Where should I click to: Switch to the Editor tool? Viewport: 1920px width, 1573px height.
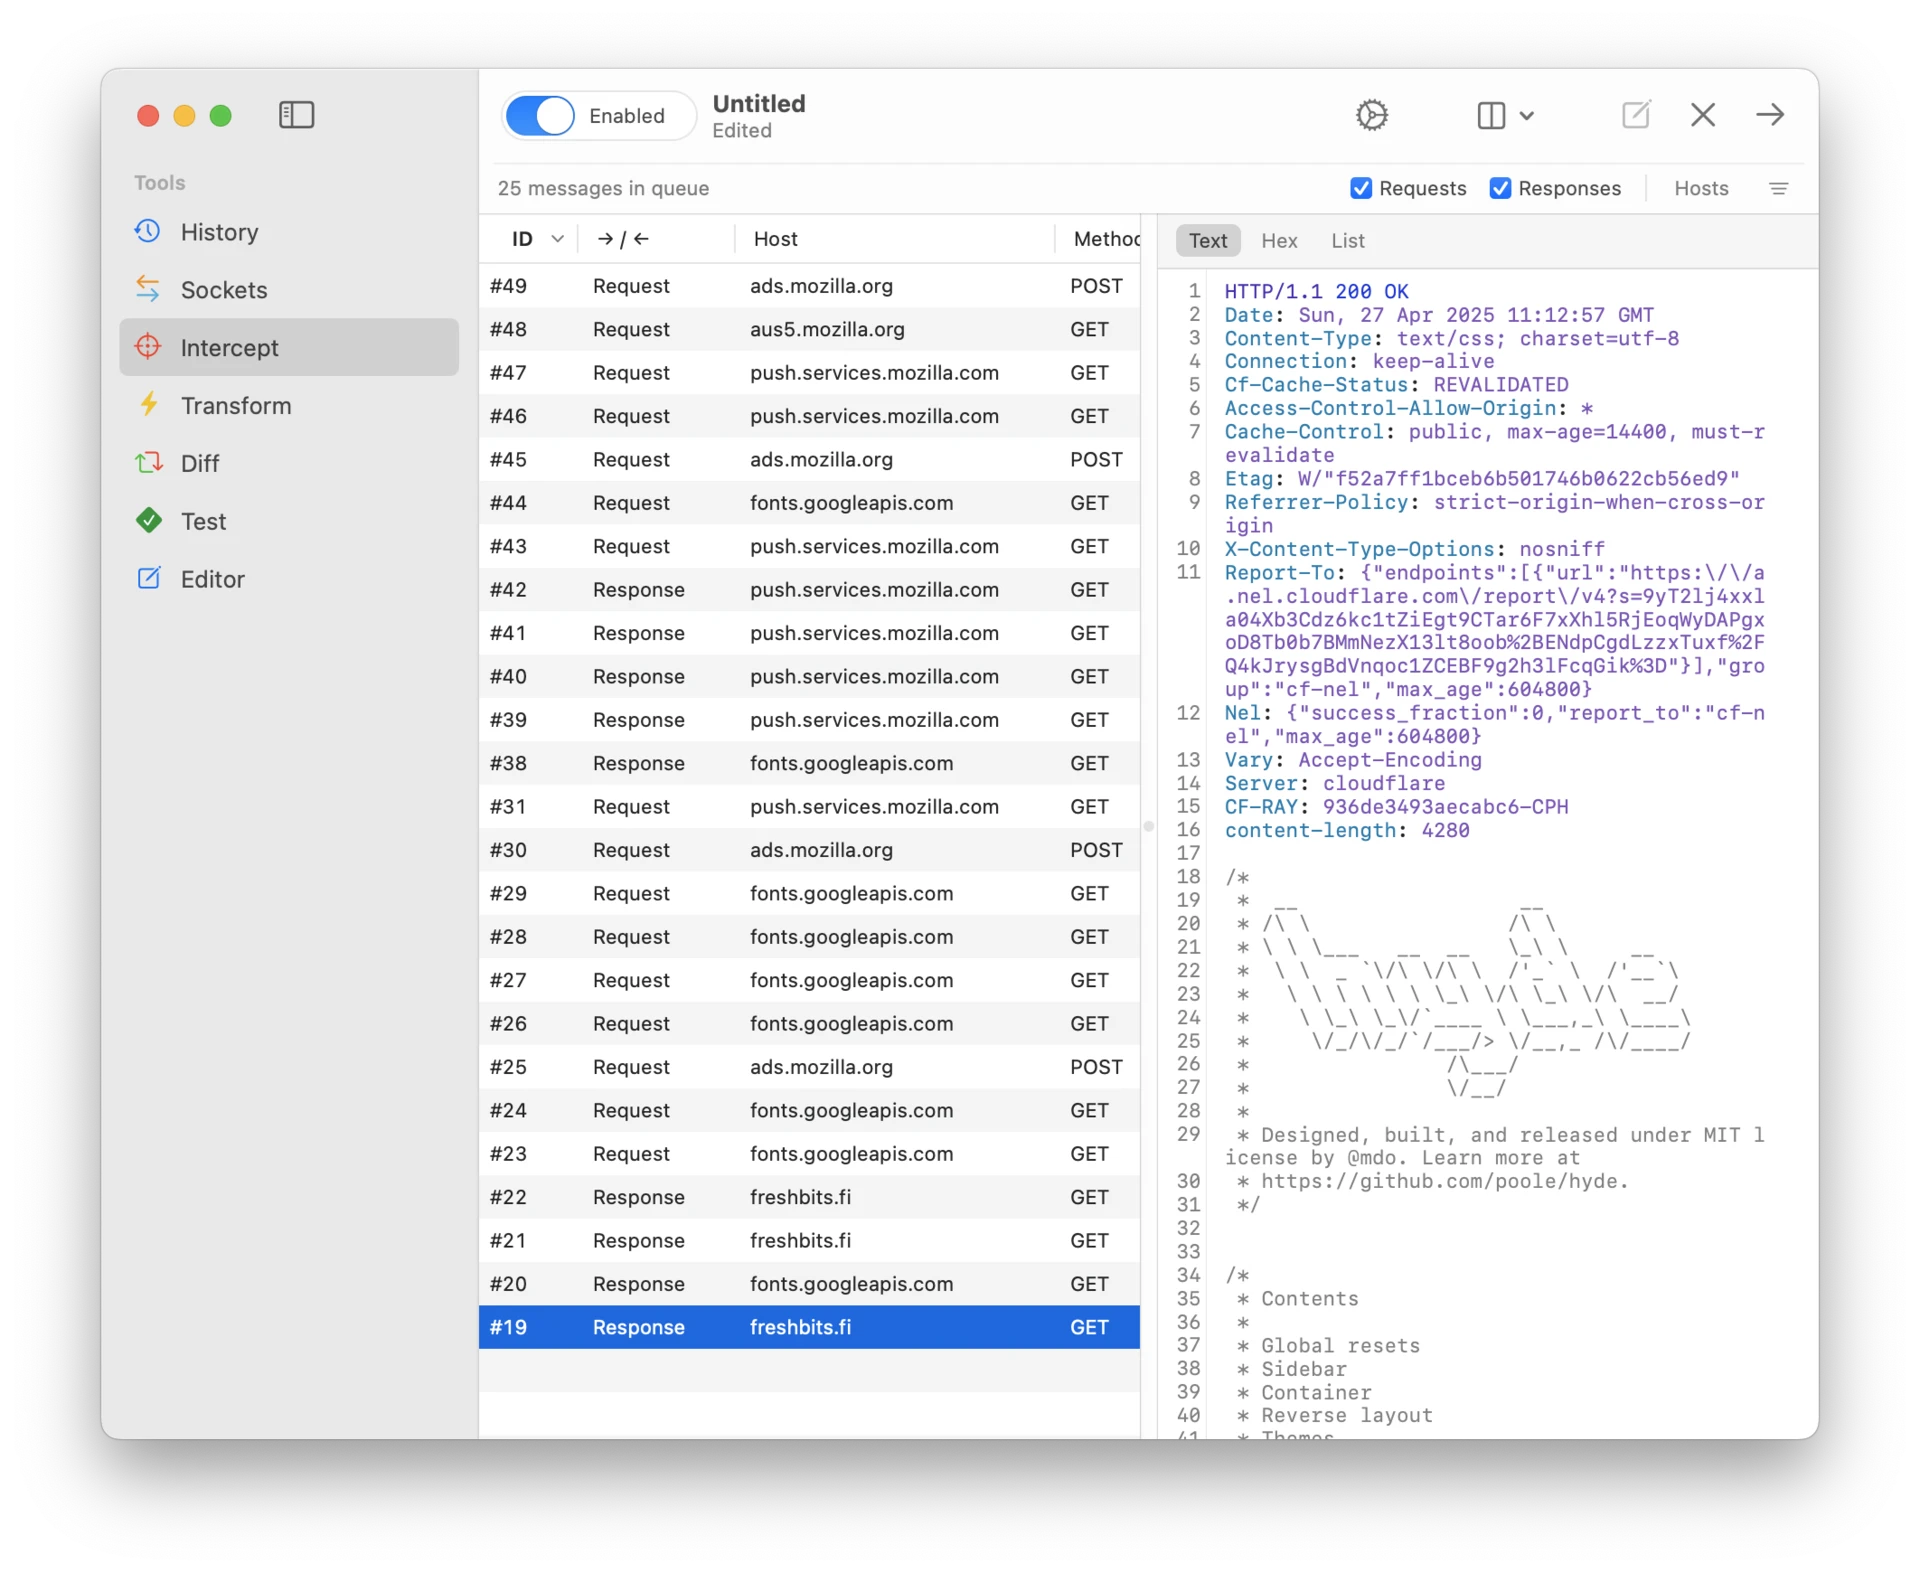click(214, 579)
